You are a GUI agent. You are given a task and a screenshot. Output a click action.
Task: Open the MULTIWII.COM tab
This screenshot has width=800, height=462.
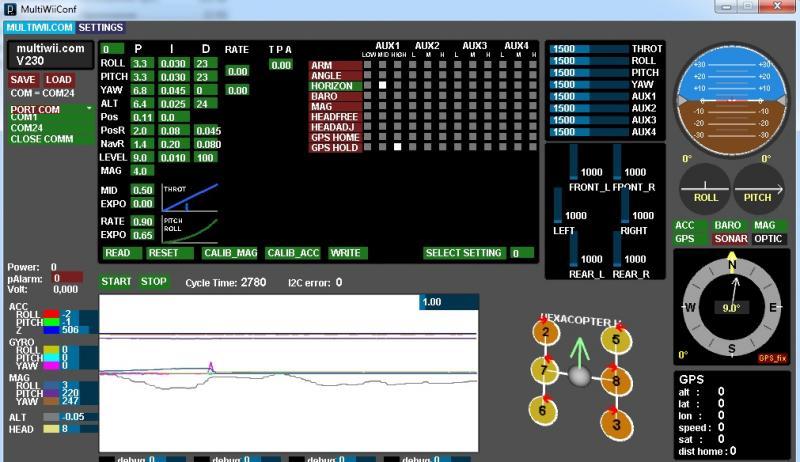(40, 28)
